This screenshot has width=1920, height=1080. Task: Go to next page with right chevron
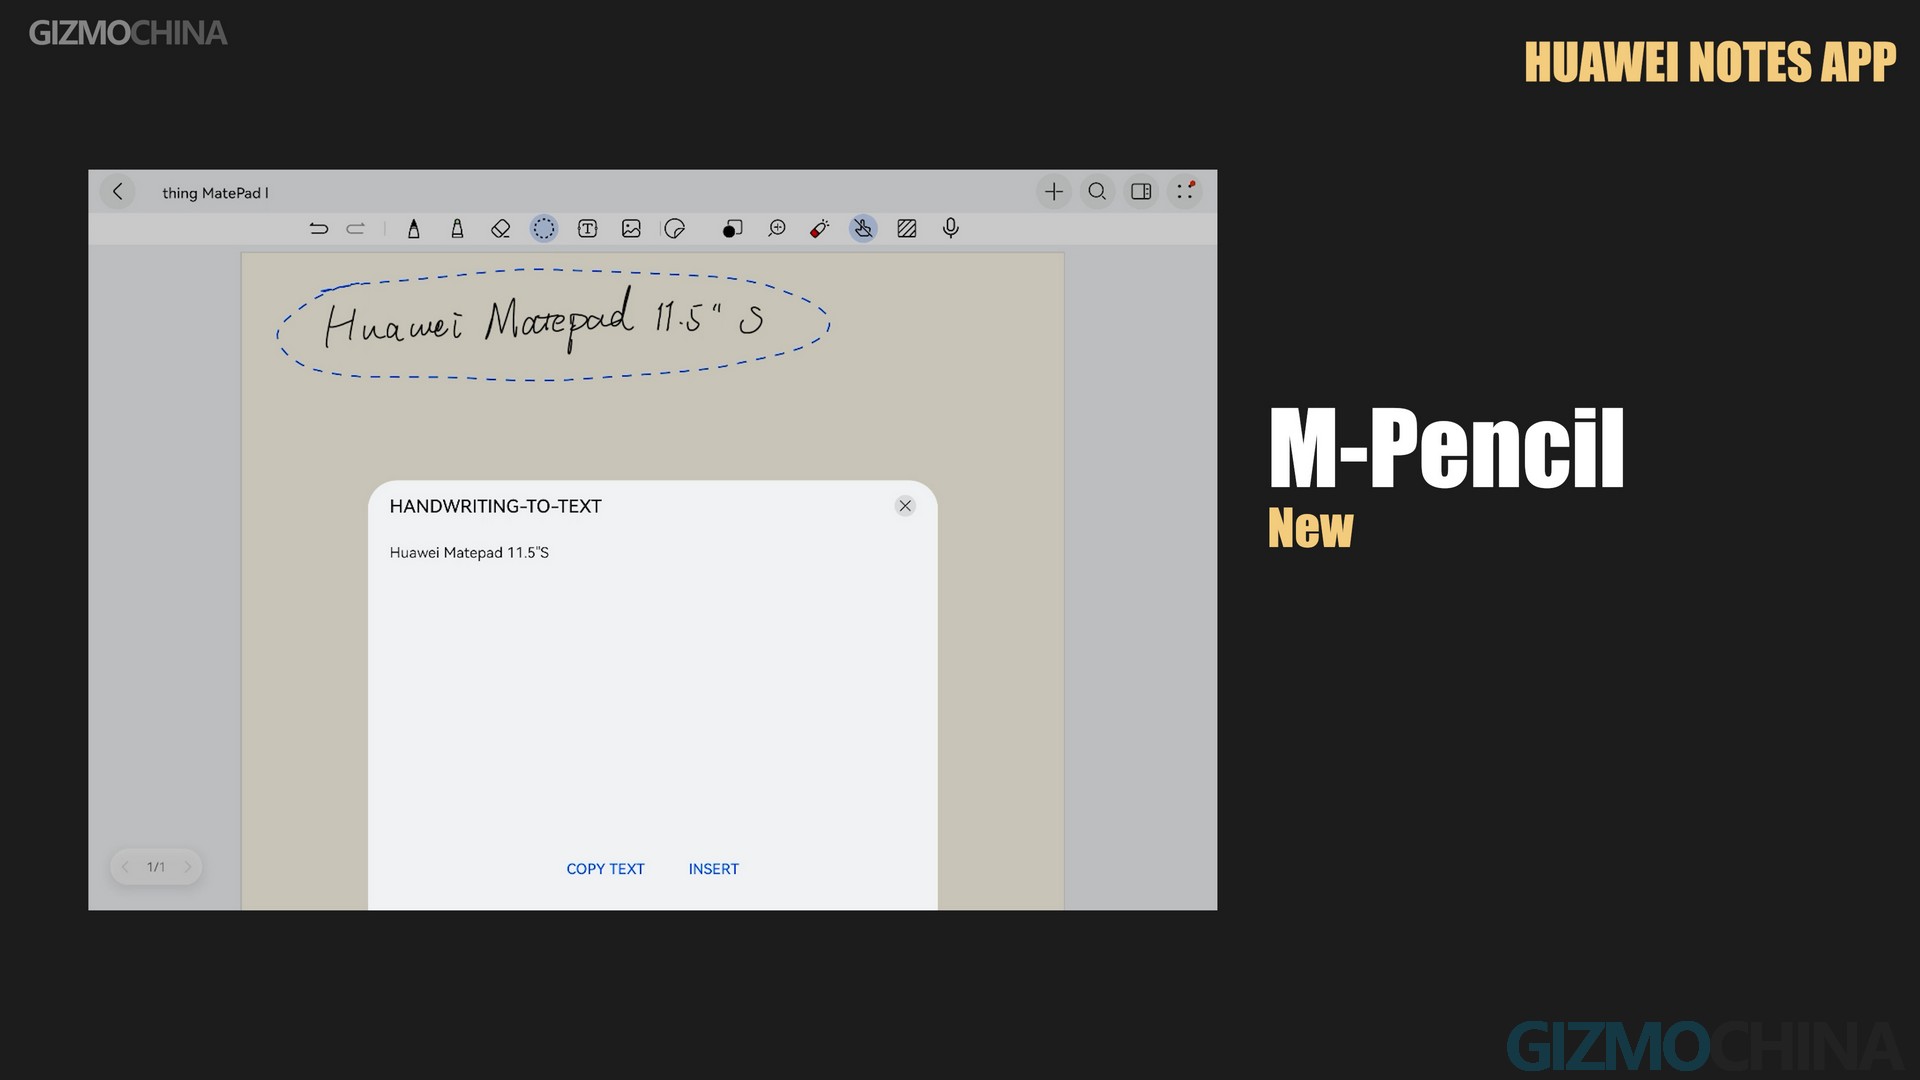click(x=188, y=867)
